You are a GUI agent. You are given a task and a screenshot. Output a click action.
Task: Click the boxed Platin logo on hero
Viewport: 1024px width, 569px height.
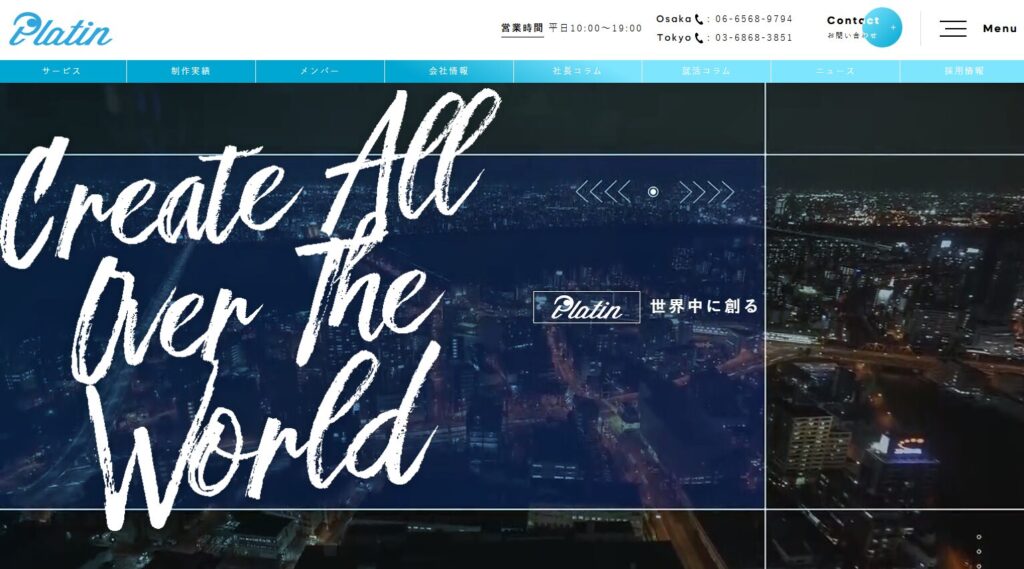coord(586,307)
